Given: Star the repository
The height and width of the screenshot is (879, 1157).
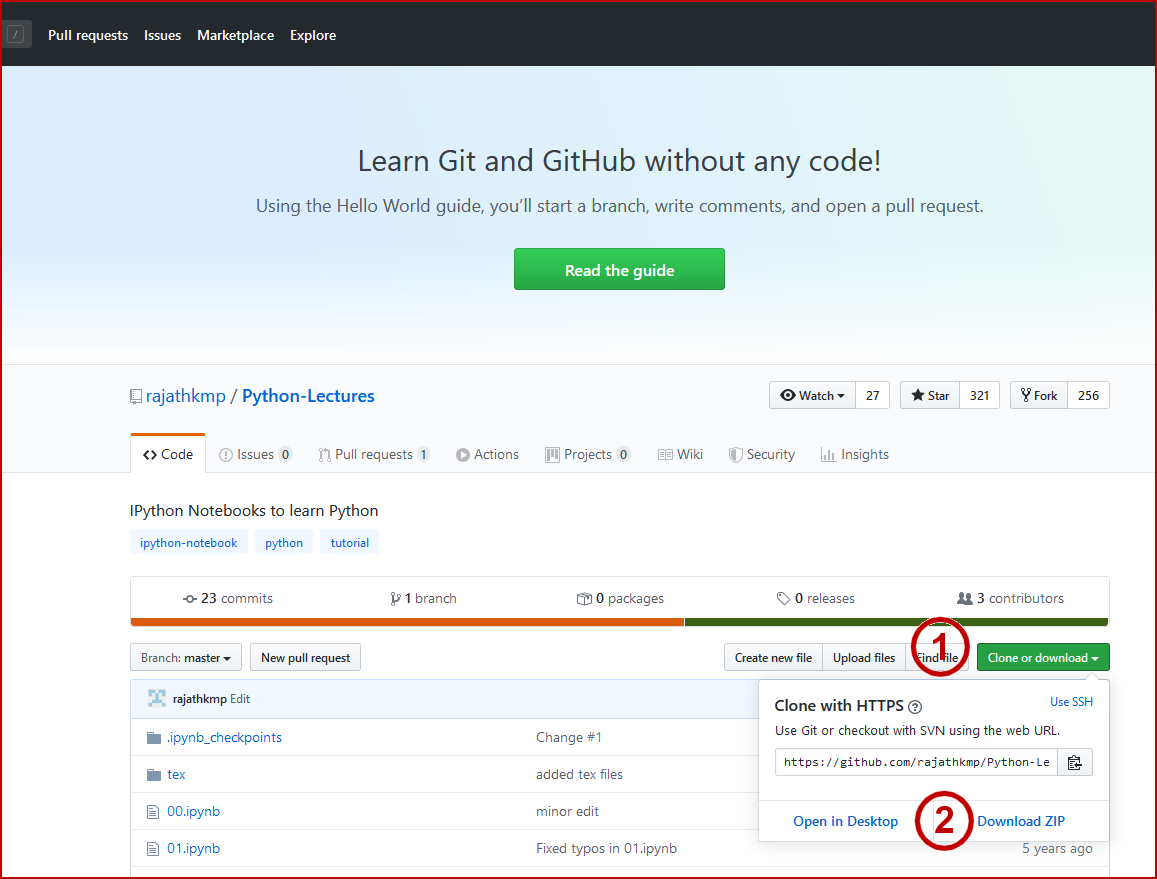Looking at the screenshot, I should click(930, 396).
